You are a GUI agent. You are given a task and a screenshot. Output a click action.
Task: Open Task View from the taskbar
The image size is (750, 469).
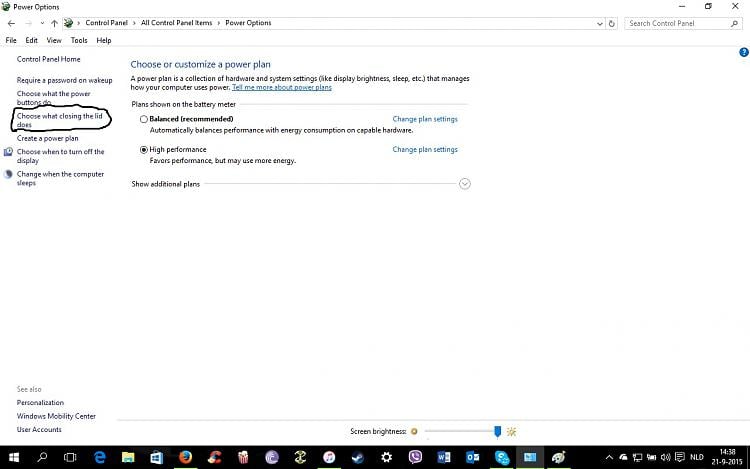70,458
